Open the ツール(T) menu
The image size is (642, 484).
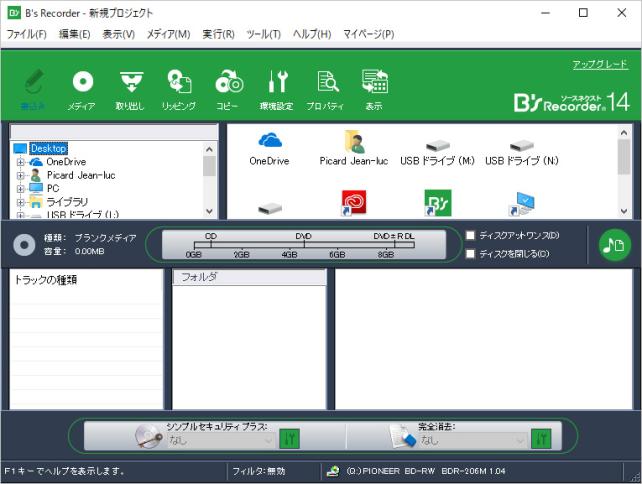264,34
